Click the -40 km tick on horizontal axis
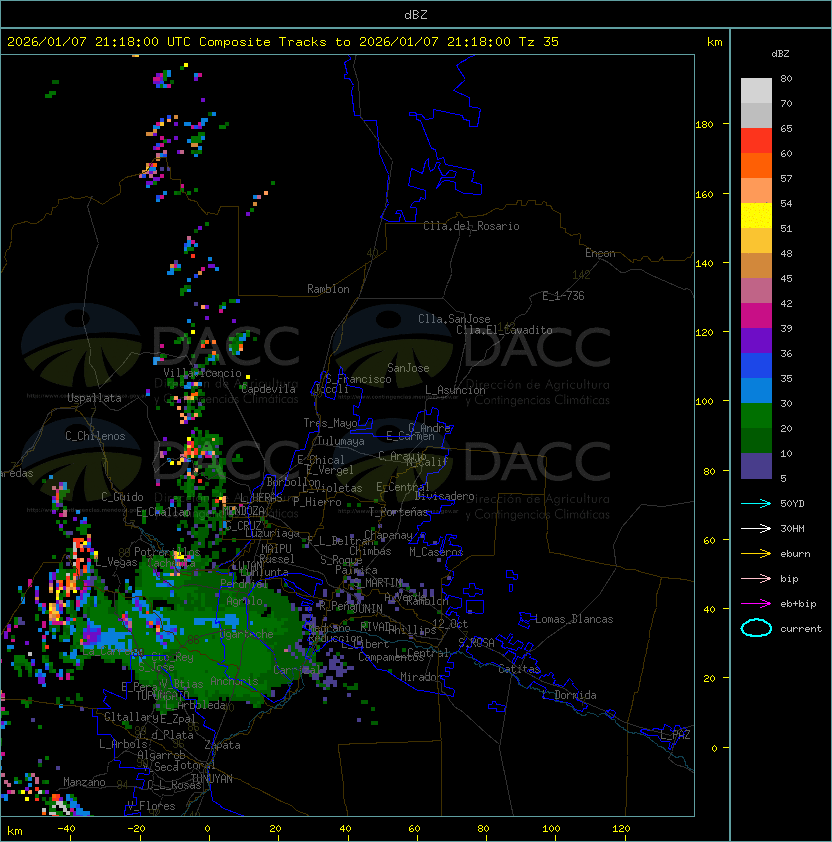This screenshot has height=842, width=832. pos(66,829)
